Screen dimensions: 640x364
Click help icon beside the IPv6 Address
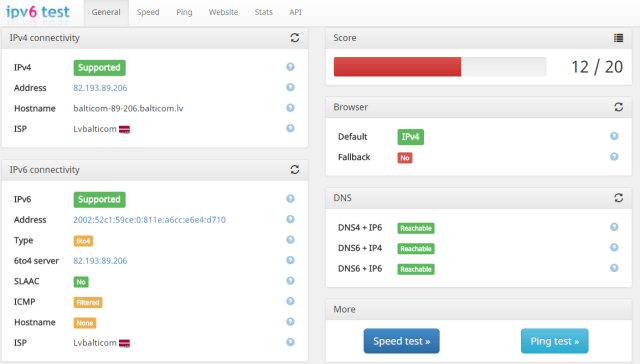pos(290,219)
